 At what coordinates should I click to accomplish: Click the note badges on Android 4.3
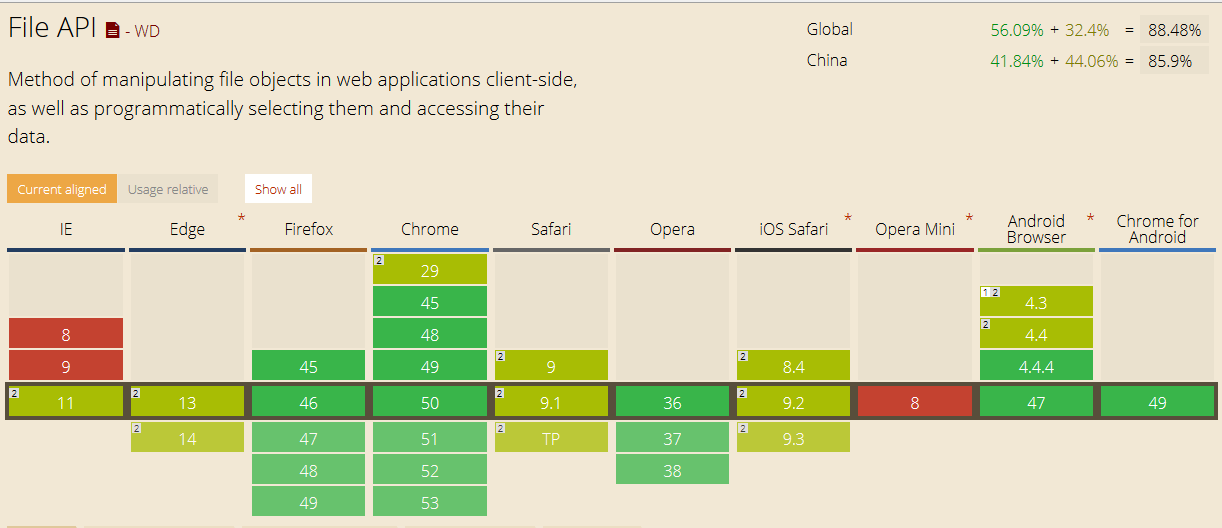pos(990,292)
